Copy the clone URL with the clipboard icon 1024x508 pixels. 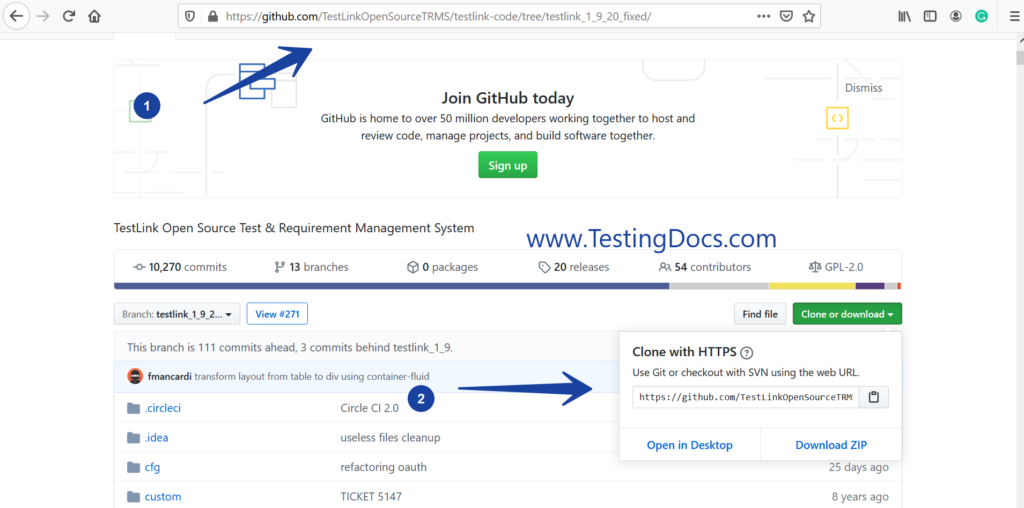tap(873, 397)
